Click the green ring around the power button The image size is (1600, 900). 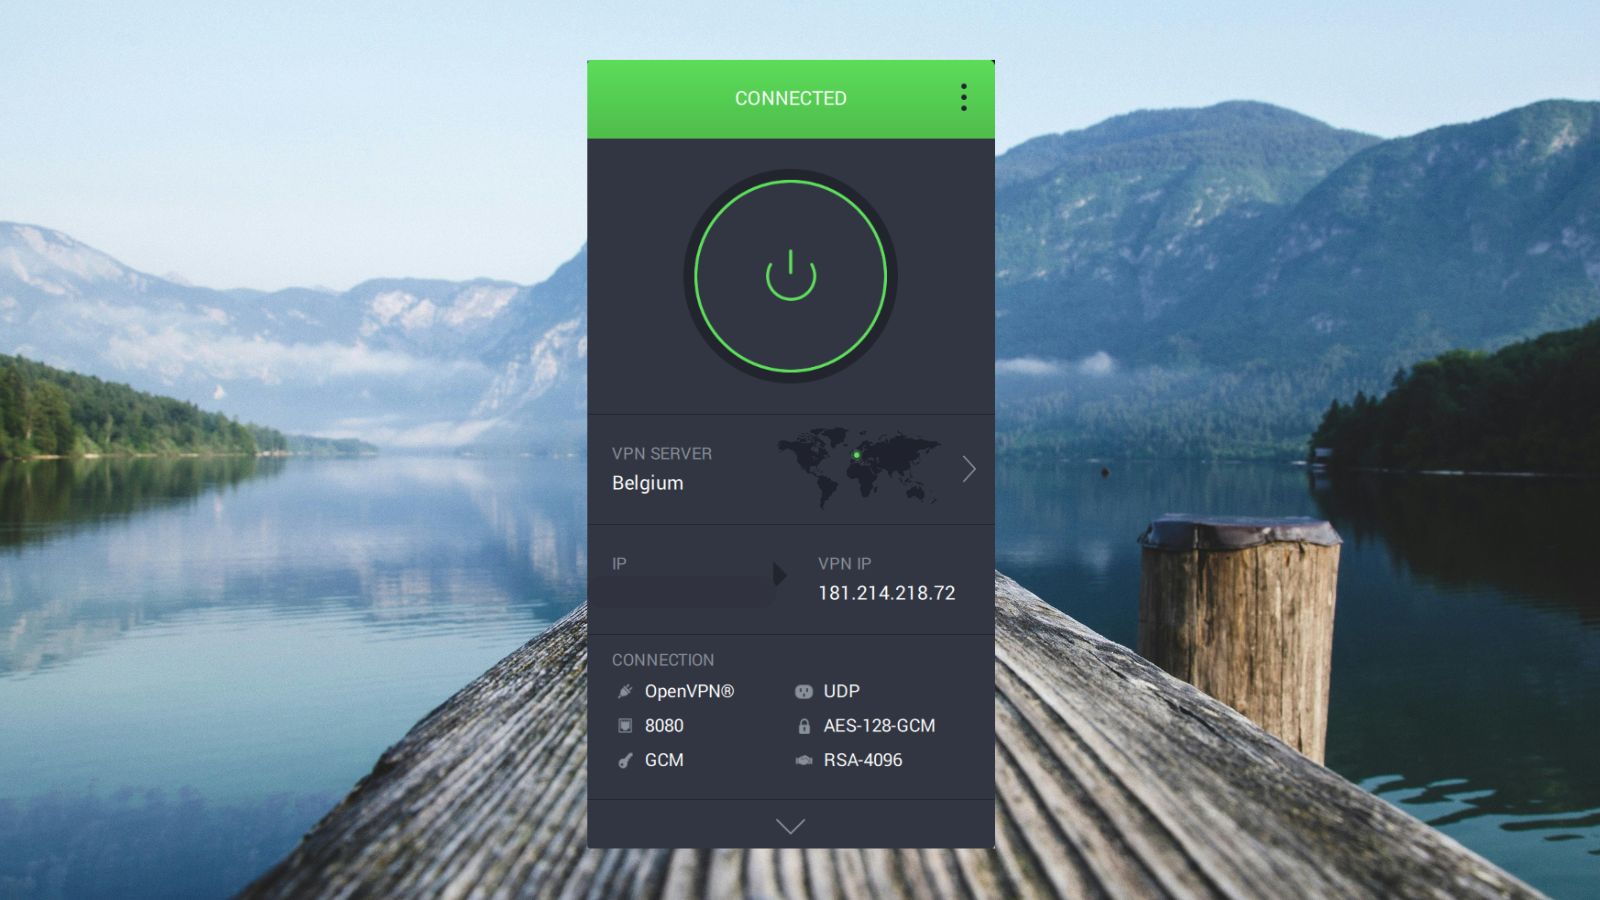tap(791, 180)
